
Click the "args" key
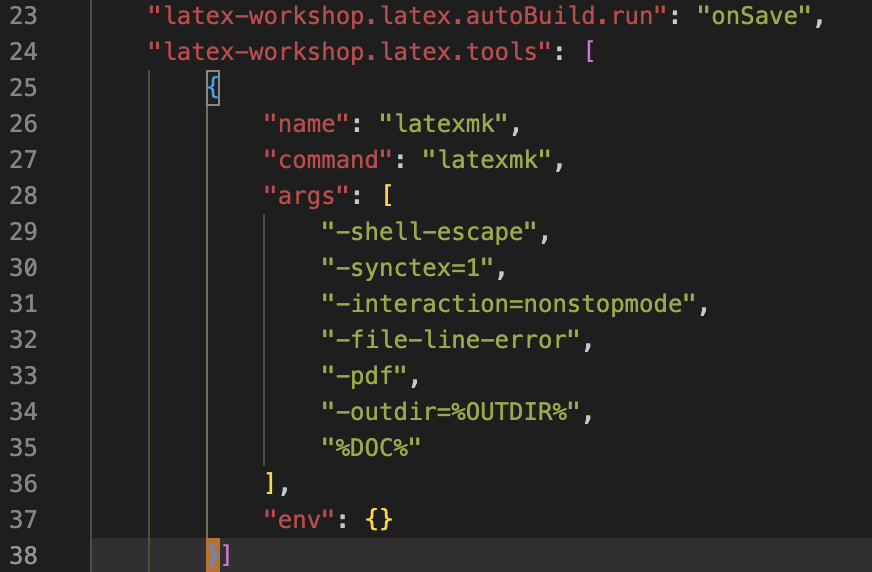(x=306, y=196)
